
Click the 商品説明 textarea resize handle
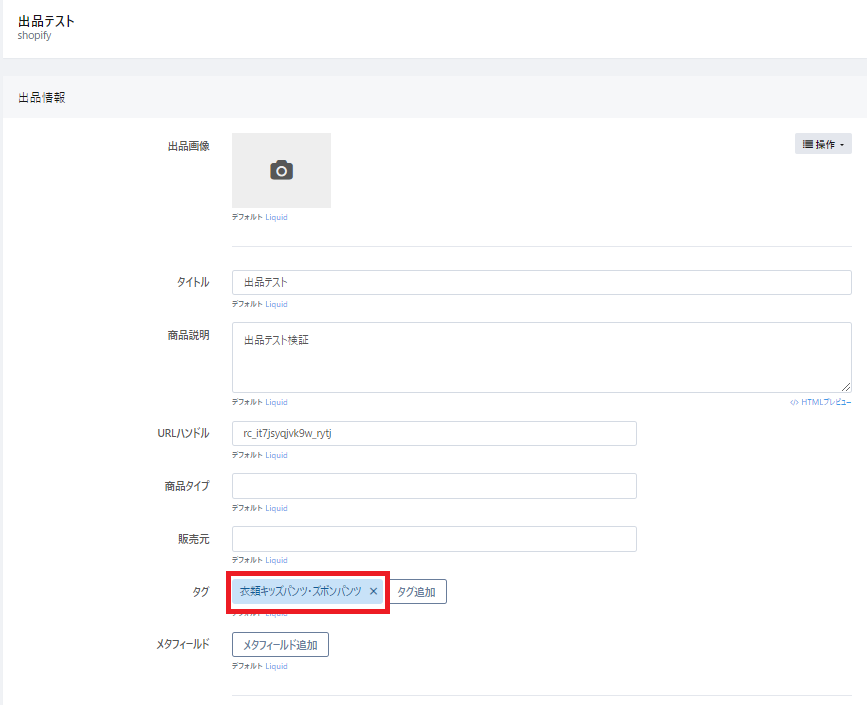point(846,387)
